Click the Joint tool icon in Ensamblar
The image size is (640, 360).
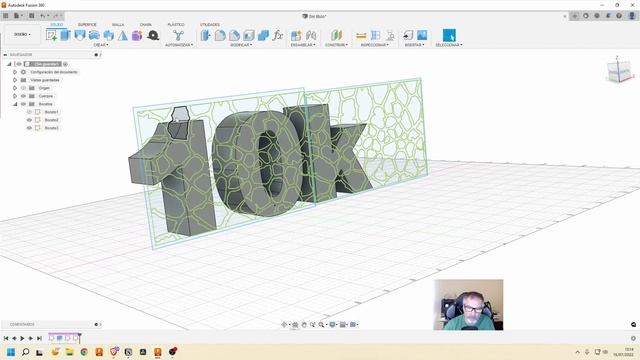[x=311, y=36]
